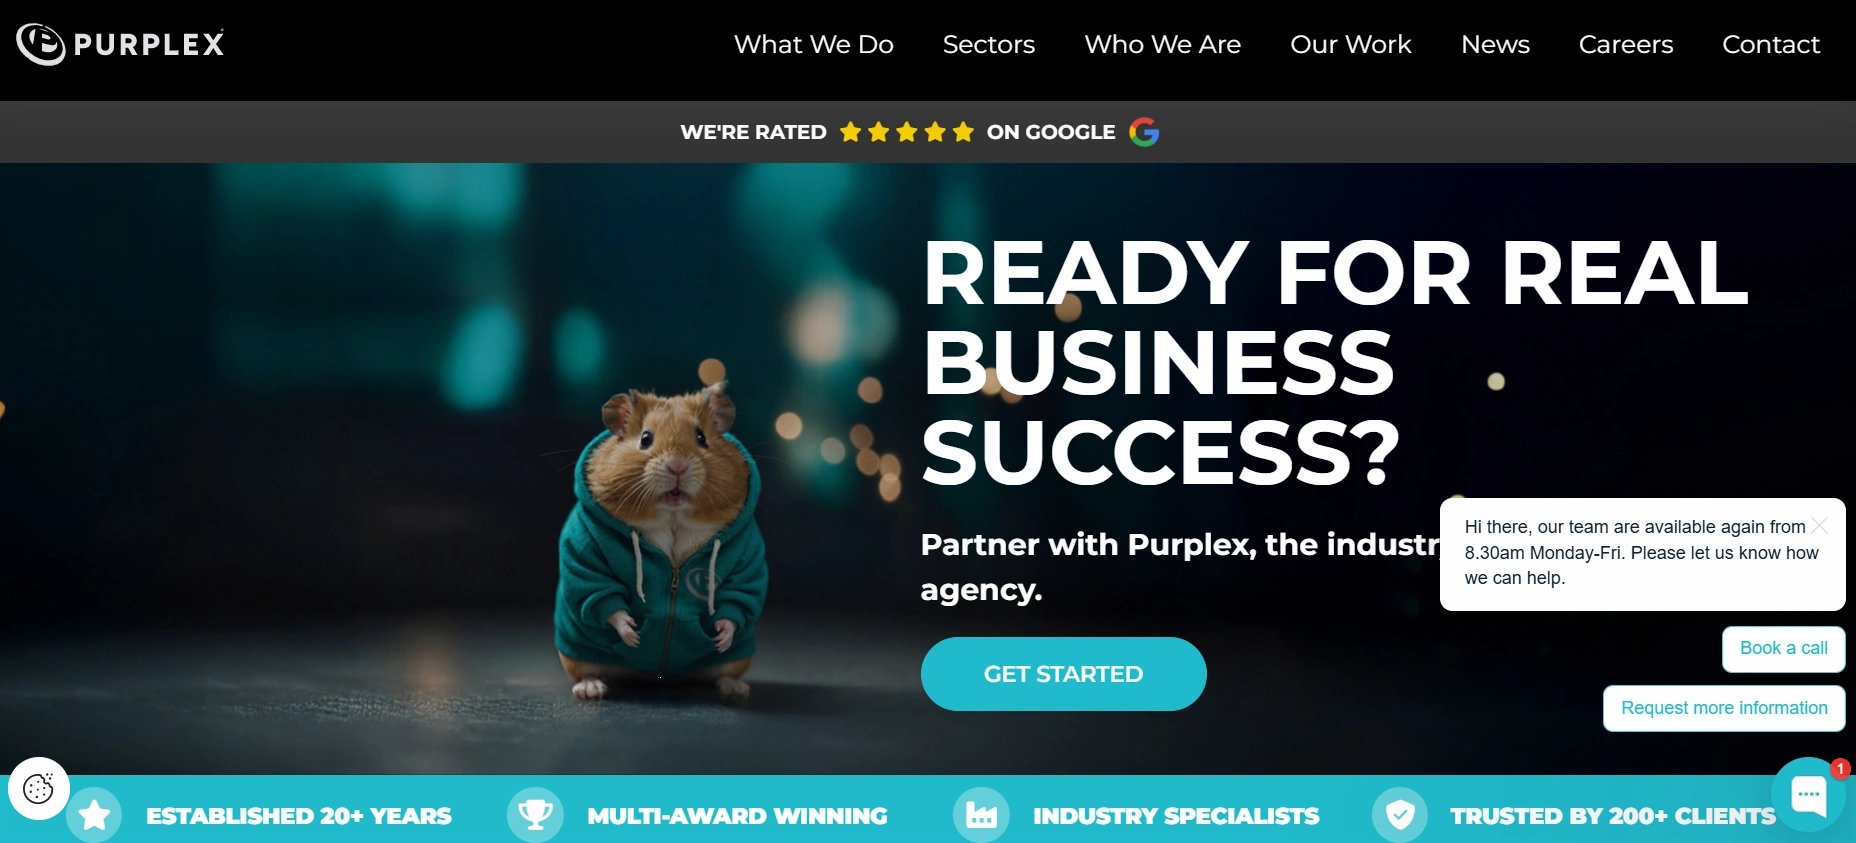Viewport: 1856px width, 843px height.
Task: Click the Purplex logo in header
Action: click(120, 44)
